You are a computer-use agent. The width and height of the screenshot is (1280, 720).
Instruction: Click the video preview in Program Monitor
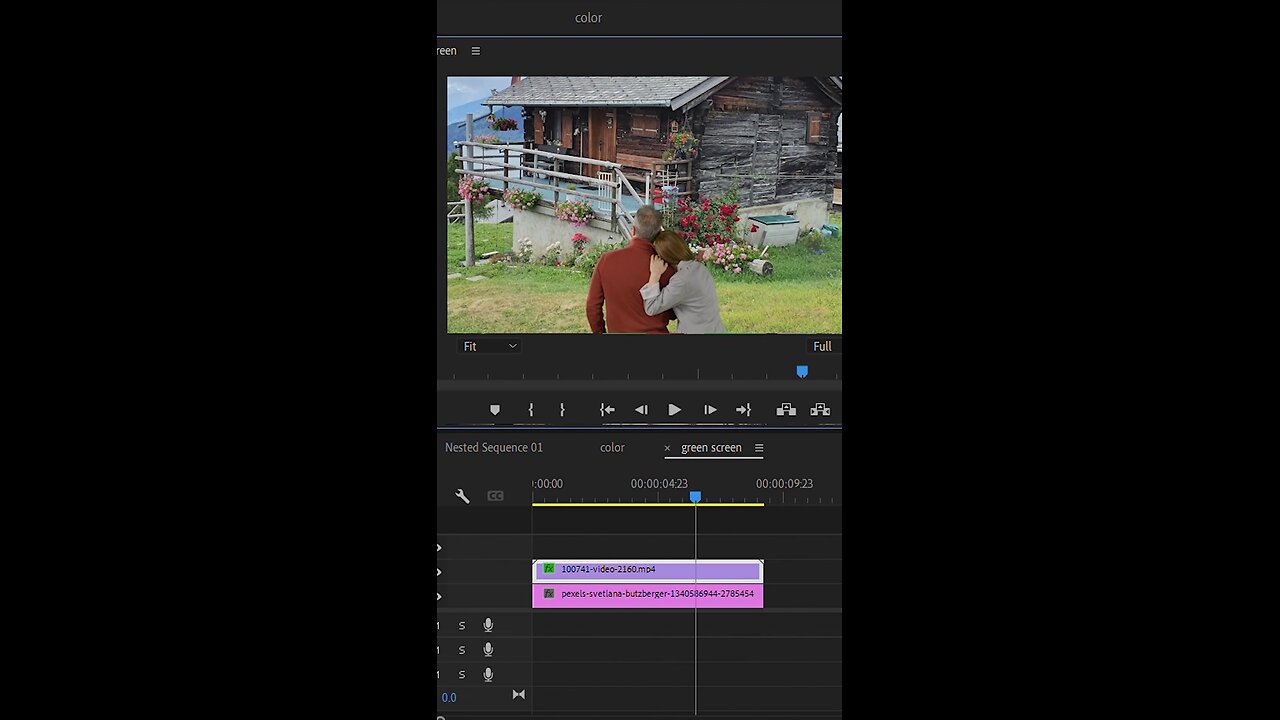point(644,205)
